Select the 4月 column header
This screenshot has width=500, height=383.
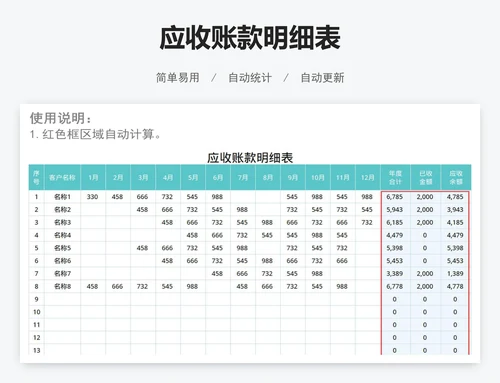pos(168,177)
